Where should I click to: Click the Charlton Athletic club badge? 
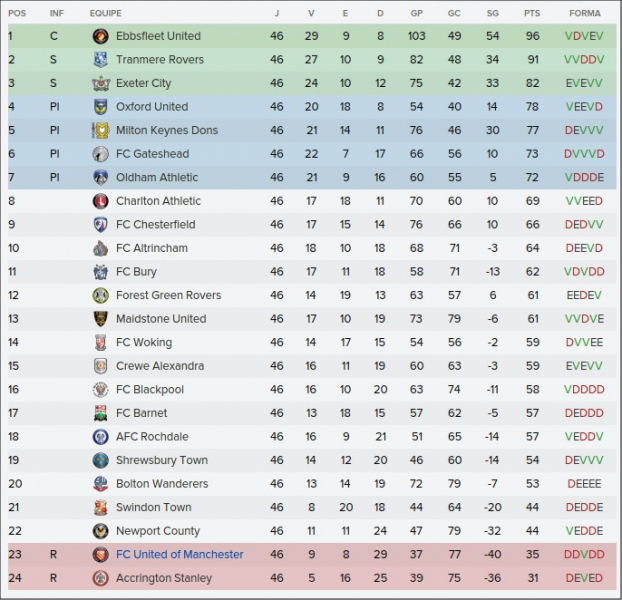100,201
